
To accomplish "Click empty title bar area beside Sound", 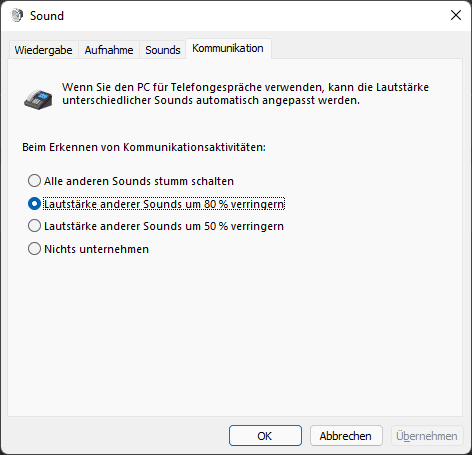I will coord(253,15).
